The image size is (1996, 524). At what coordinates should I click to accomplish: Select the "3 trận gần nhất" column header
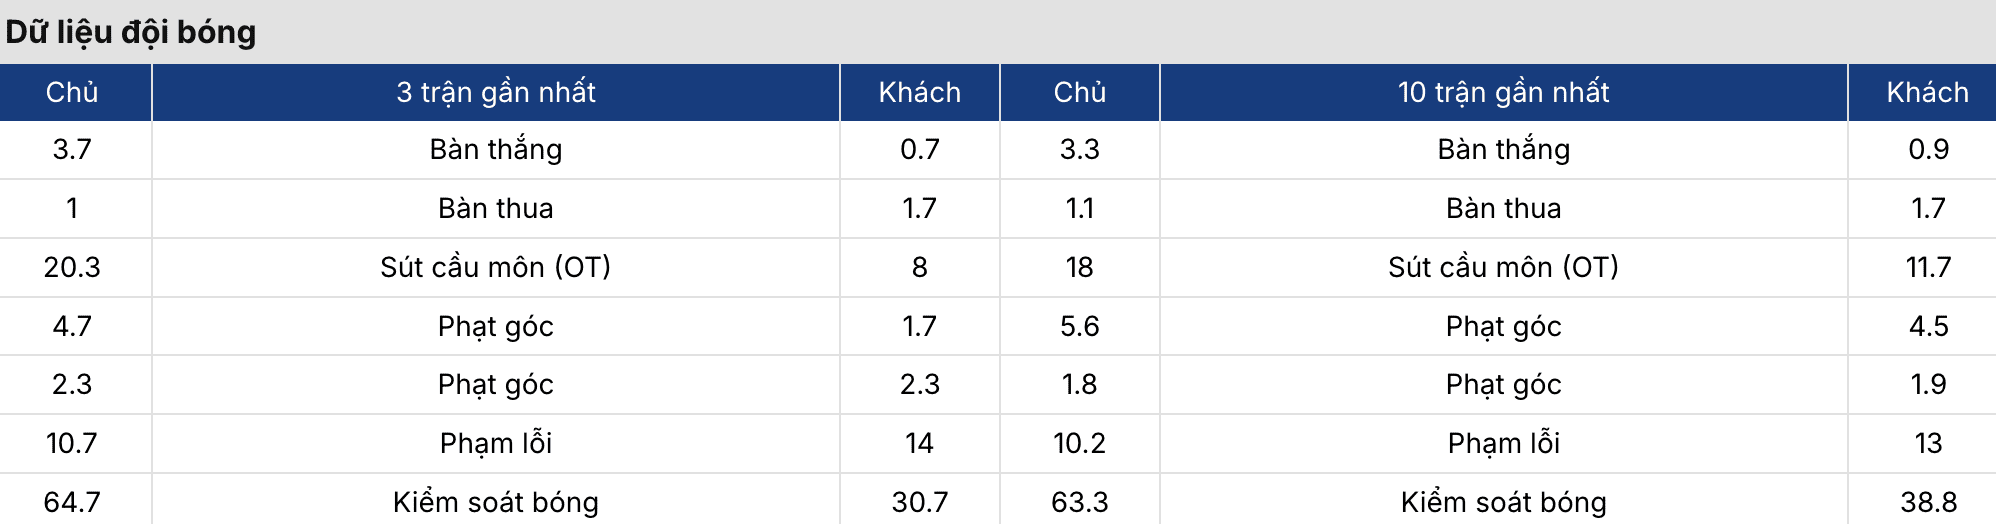(495, 92)
